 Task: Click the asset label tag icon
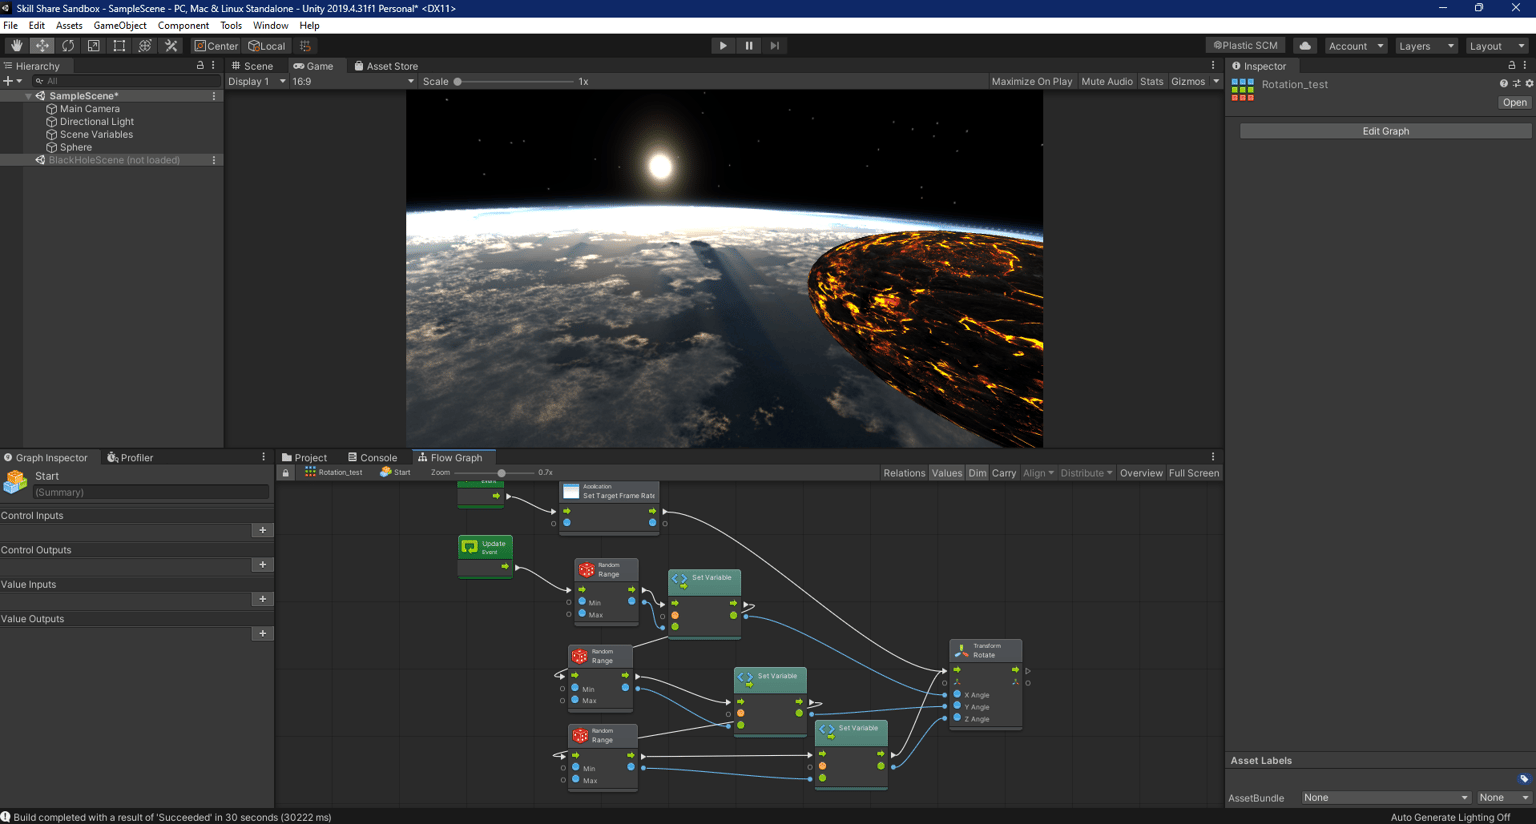[x=1524, y=779]
